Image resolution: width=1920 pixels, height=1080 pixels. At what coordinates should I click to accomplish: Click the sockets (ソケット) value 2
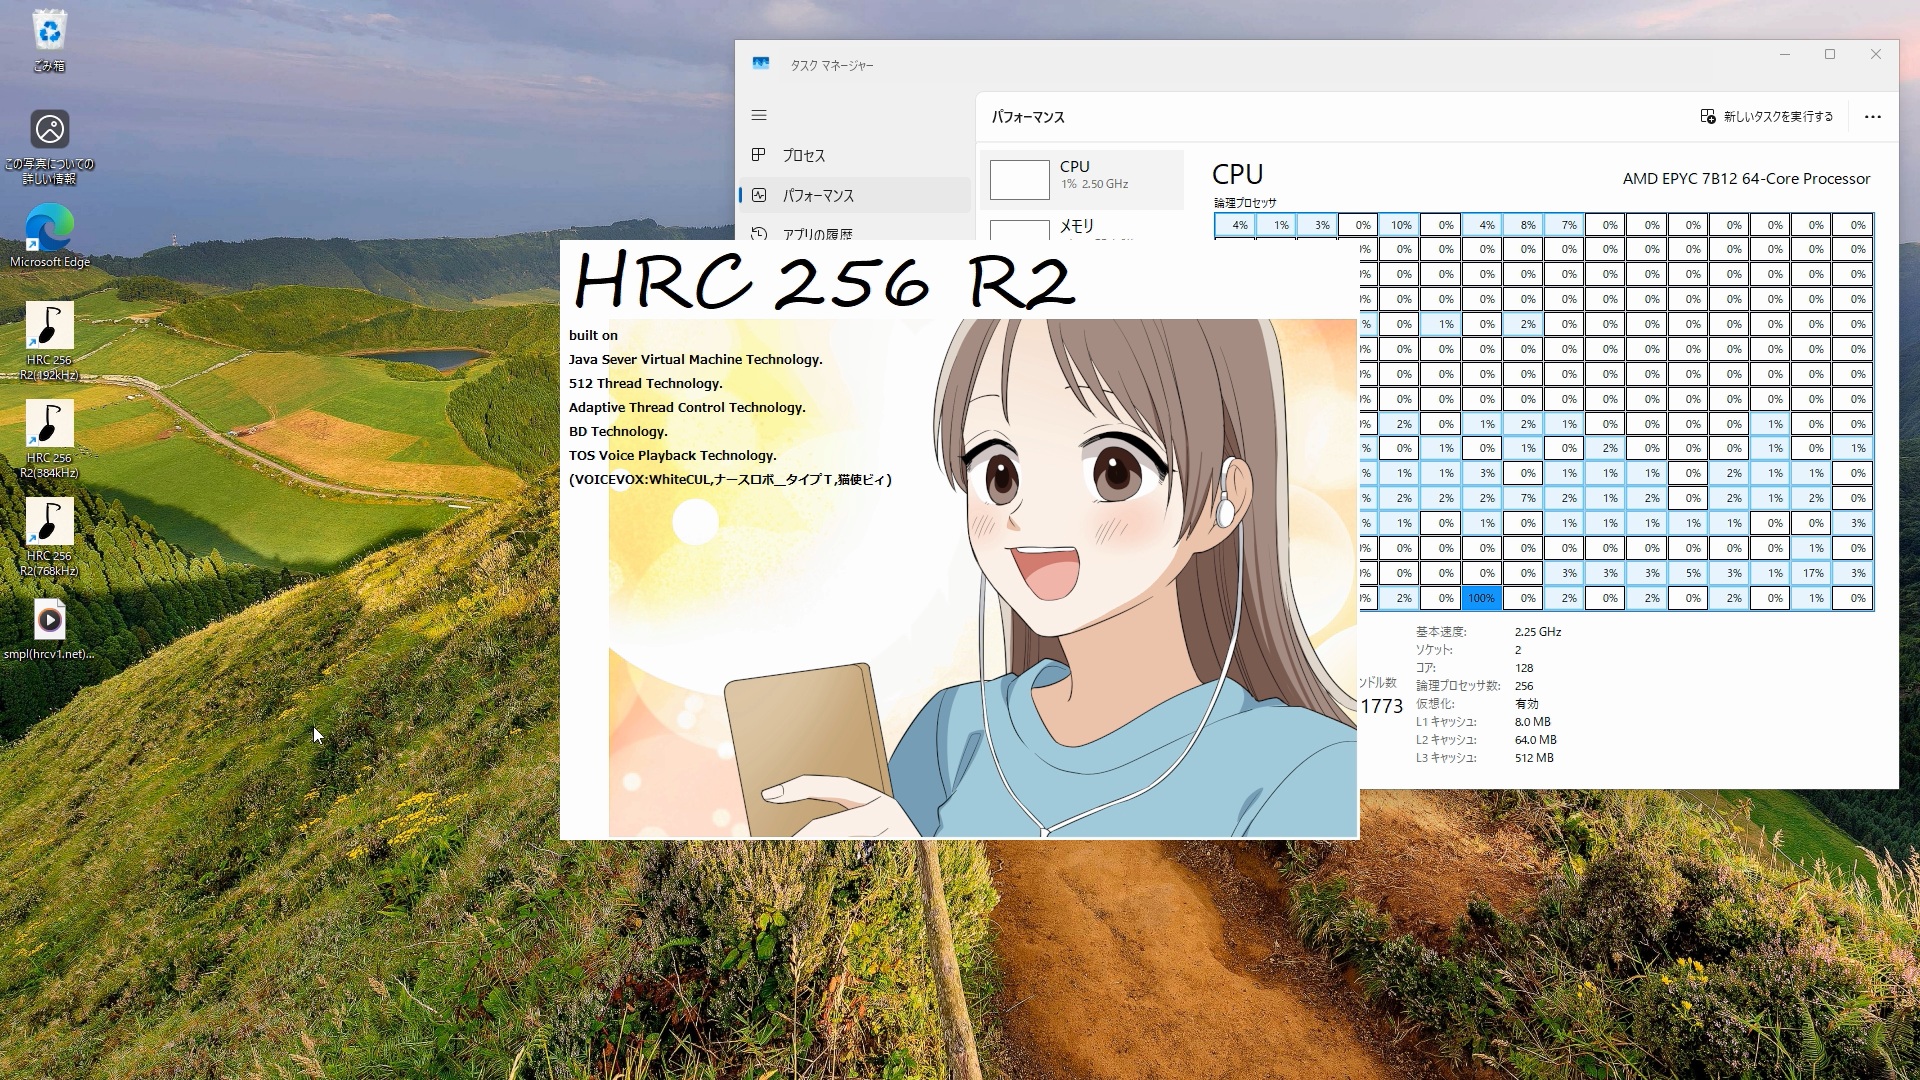pyautogui.click(x=1517, y=650)
